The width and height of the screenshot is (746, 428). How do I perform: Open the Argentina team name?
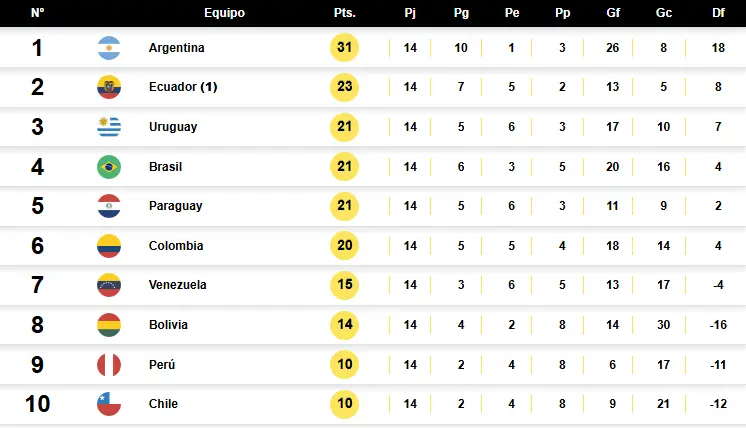[177, 48]
